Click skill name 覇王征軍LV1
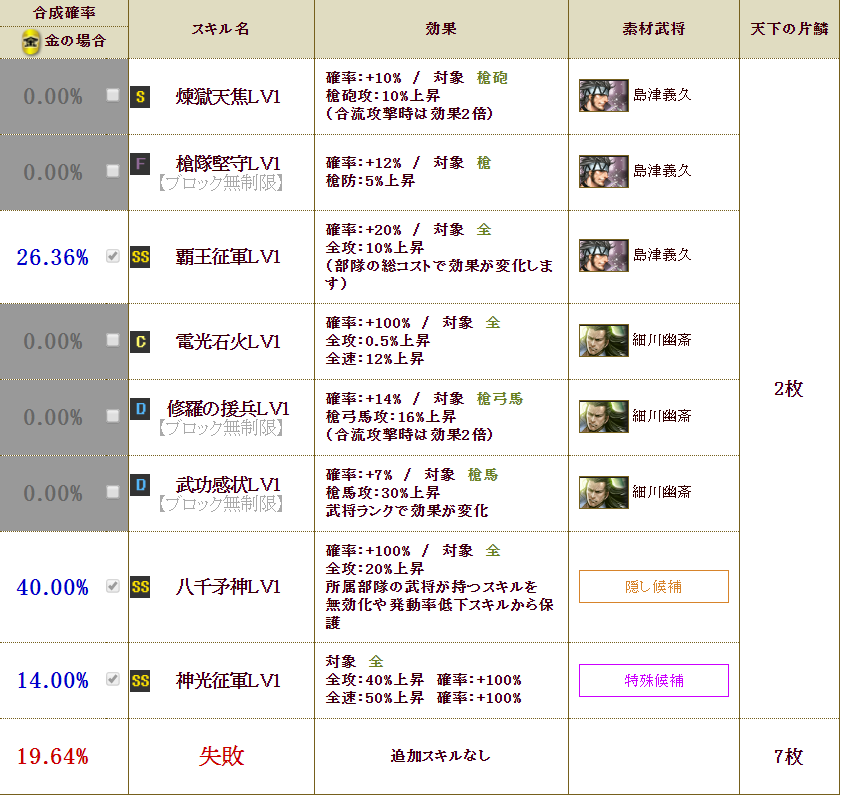Screen dimensions: 841x798 (228, 257)
